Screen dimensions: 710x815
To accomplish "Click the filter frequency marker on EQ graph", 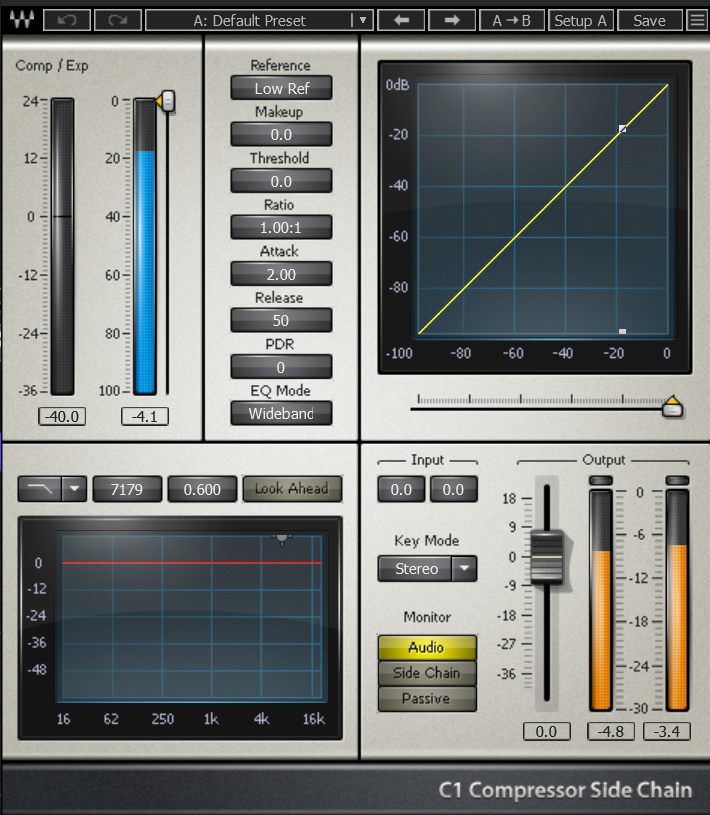I will tap(281, 538).
